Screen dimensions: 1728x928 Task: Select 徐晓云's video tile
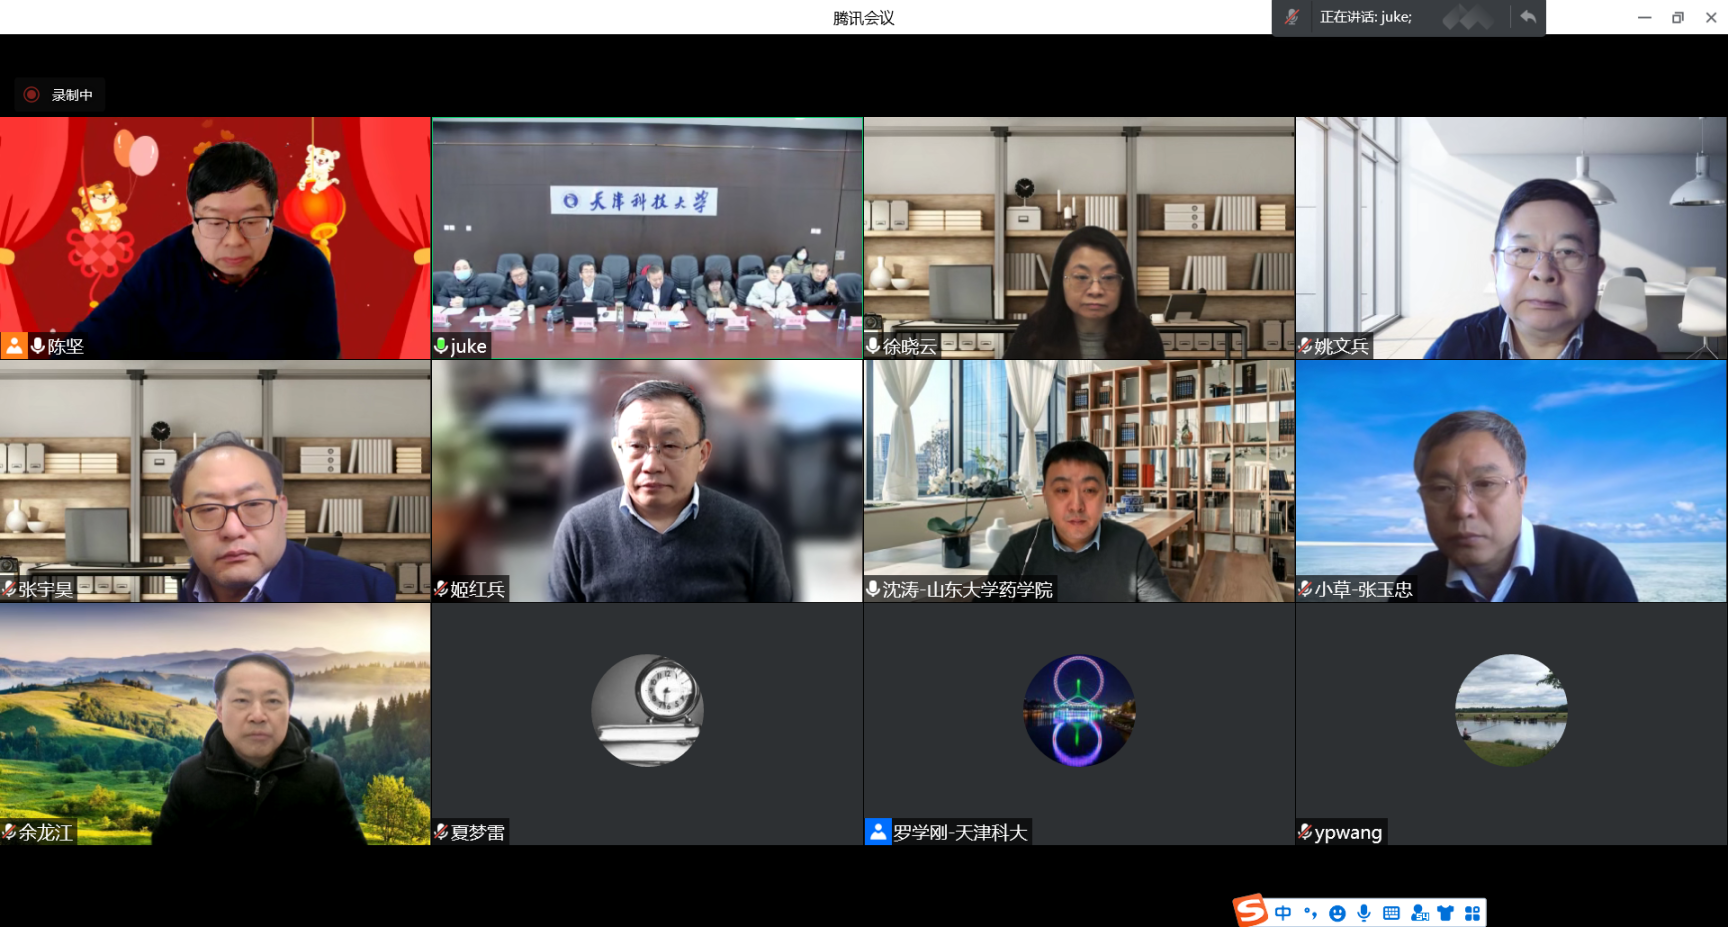click(x=1079, y=238)
